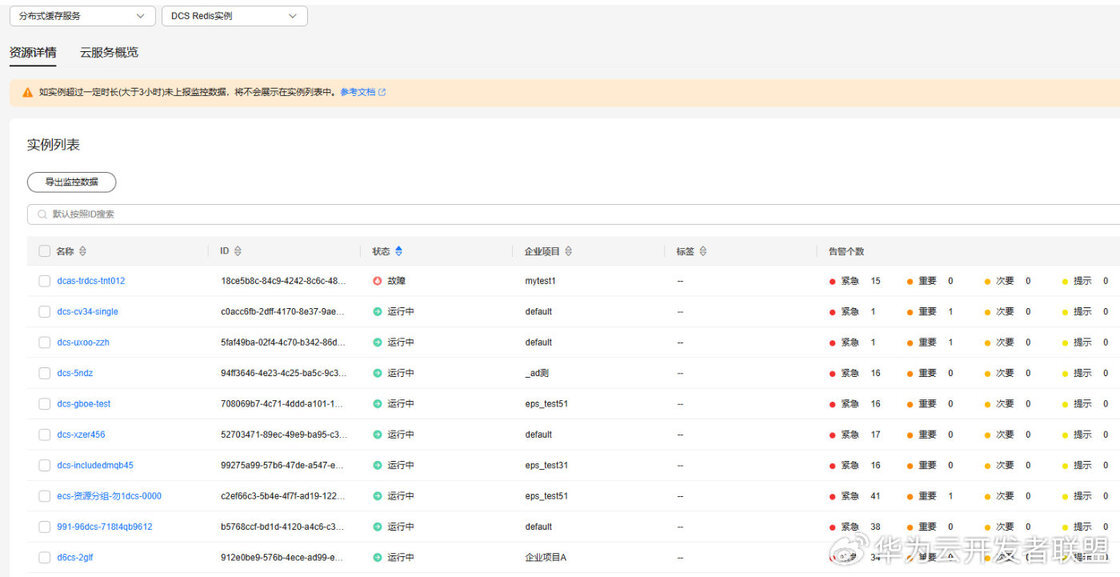Click the ID cell 52703471-89ec-49e9-ba95-c3...

pos(284,435)
